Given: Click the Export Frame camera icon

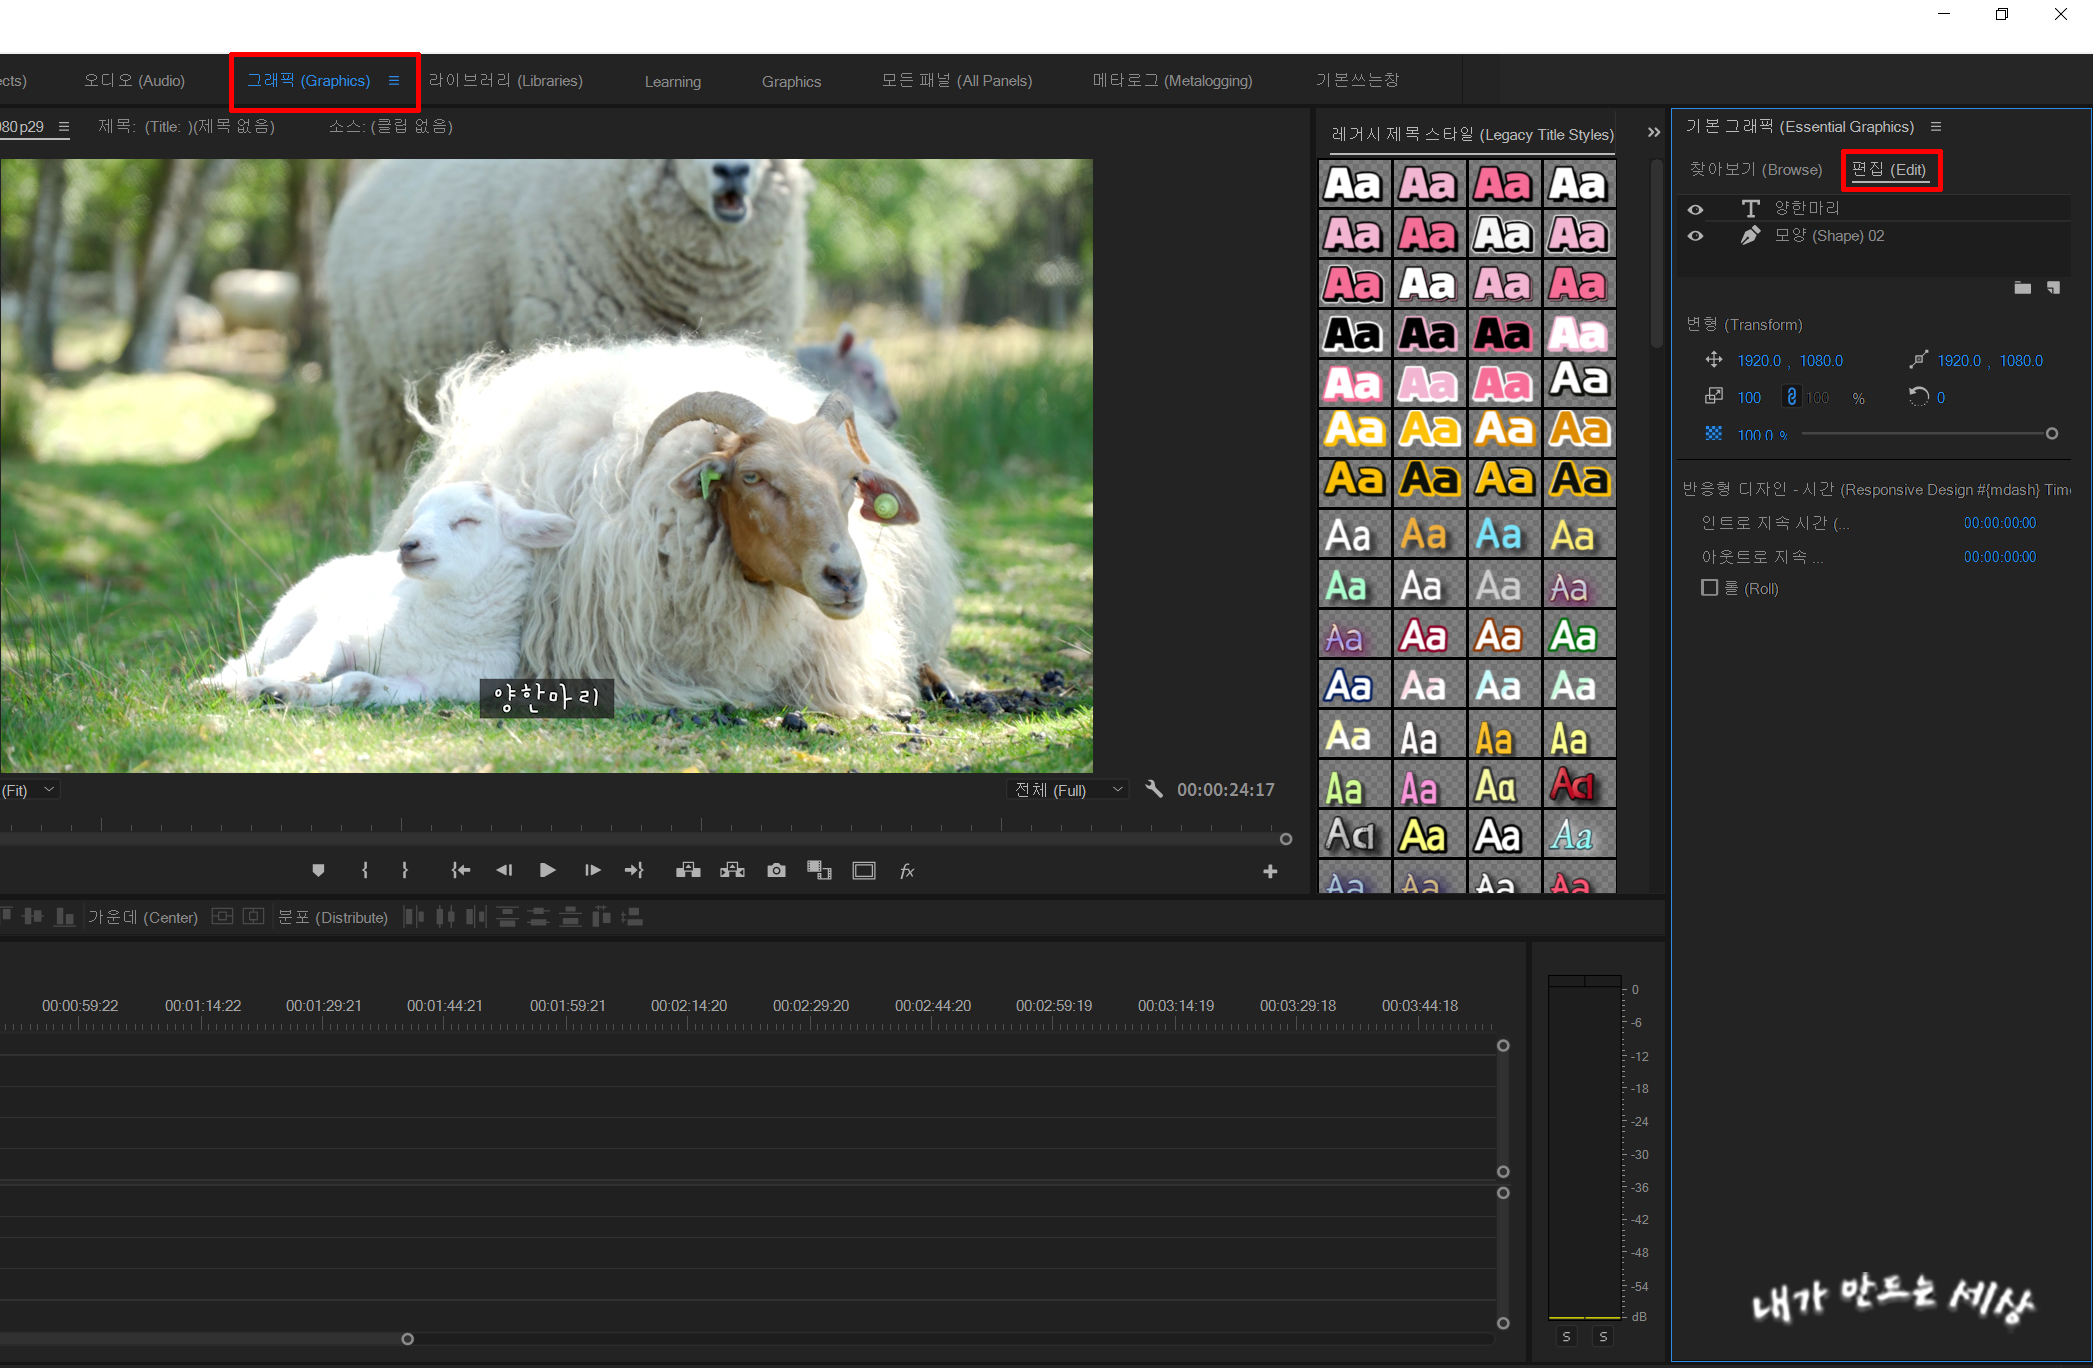Looking at the screenshot, I should pos(776,871).
